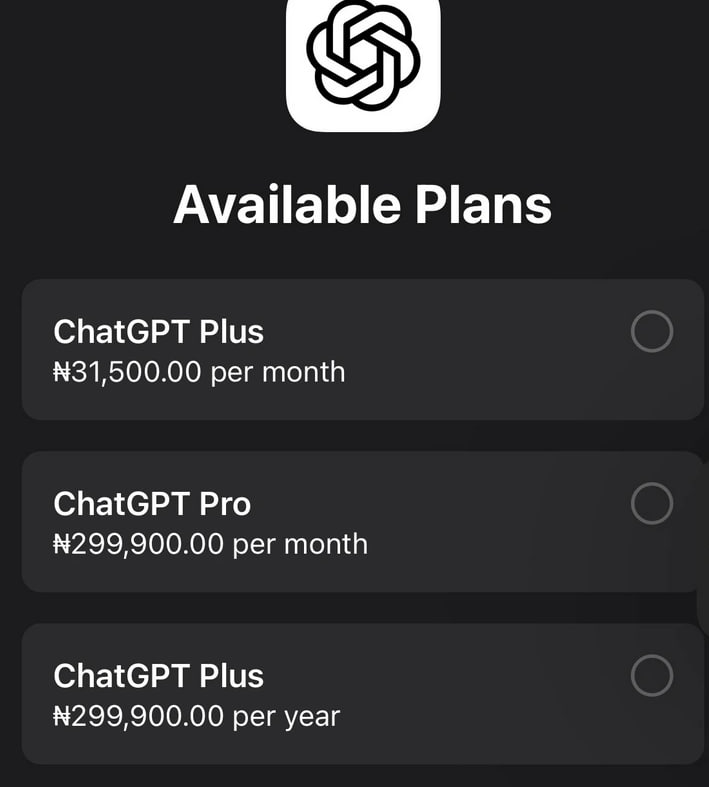Tap the ₦299,900.00 per year price

click(197, 716)
